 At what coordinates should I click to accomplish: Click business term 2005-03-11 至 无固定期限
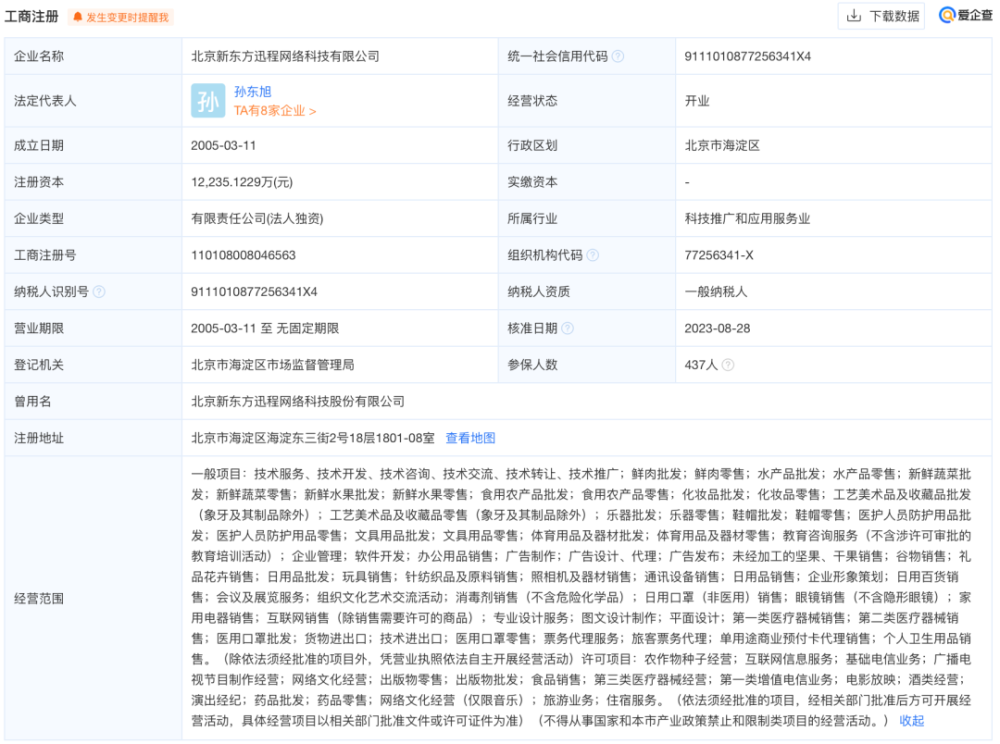click(265, 328)
